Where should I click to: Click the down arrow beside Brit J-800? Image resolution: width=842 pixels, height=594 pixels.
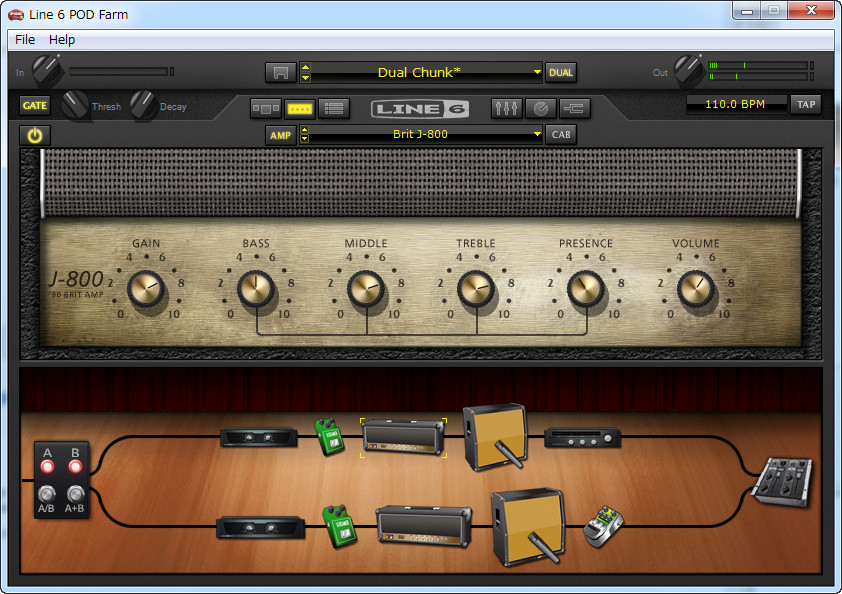[x=304, y=139]
